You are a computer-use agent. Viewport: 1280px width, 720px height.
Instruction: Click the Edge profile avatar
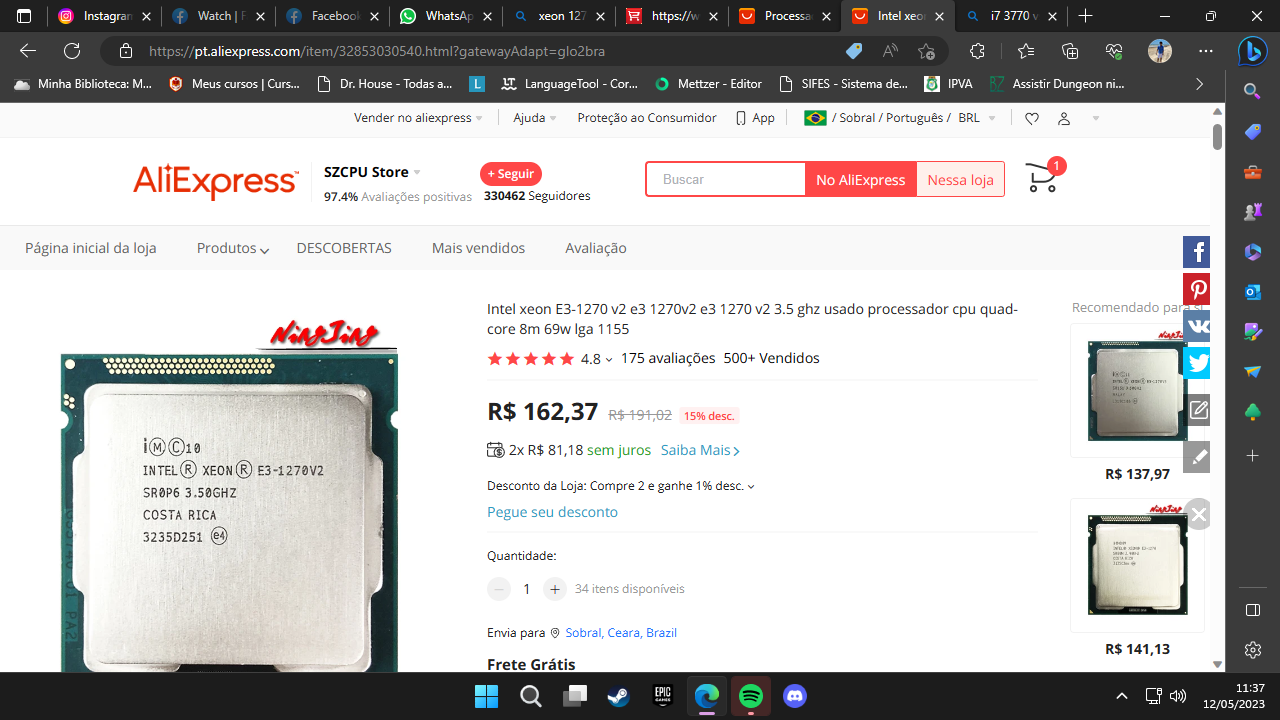1160,51
